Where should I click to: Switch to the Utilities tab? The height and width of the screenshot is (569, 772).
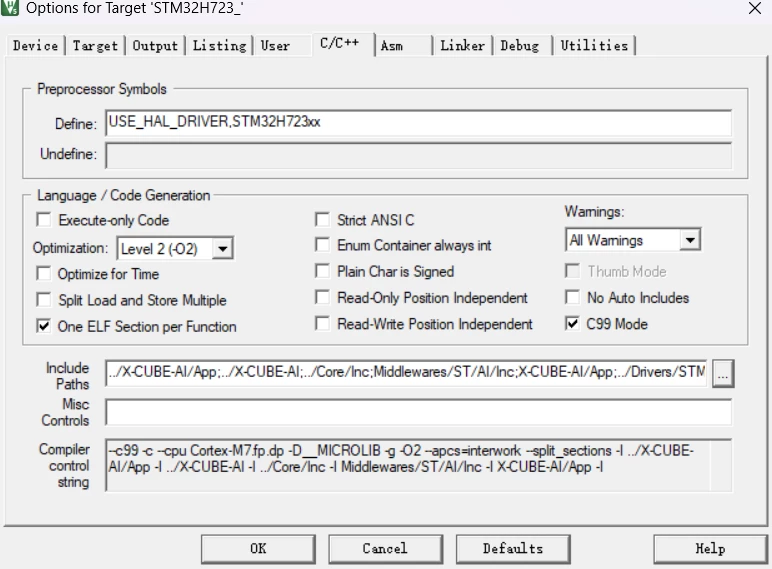point(594,46)
